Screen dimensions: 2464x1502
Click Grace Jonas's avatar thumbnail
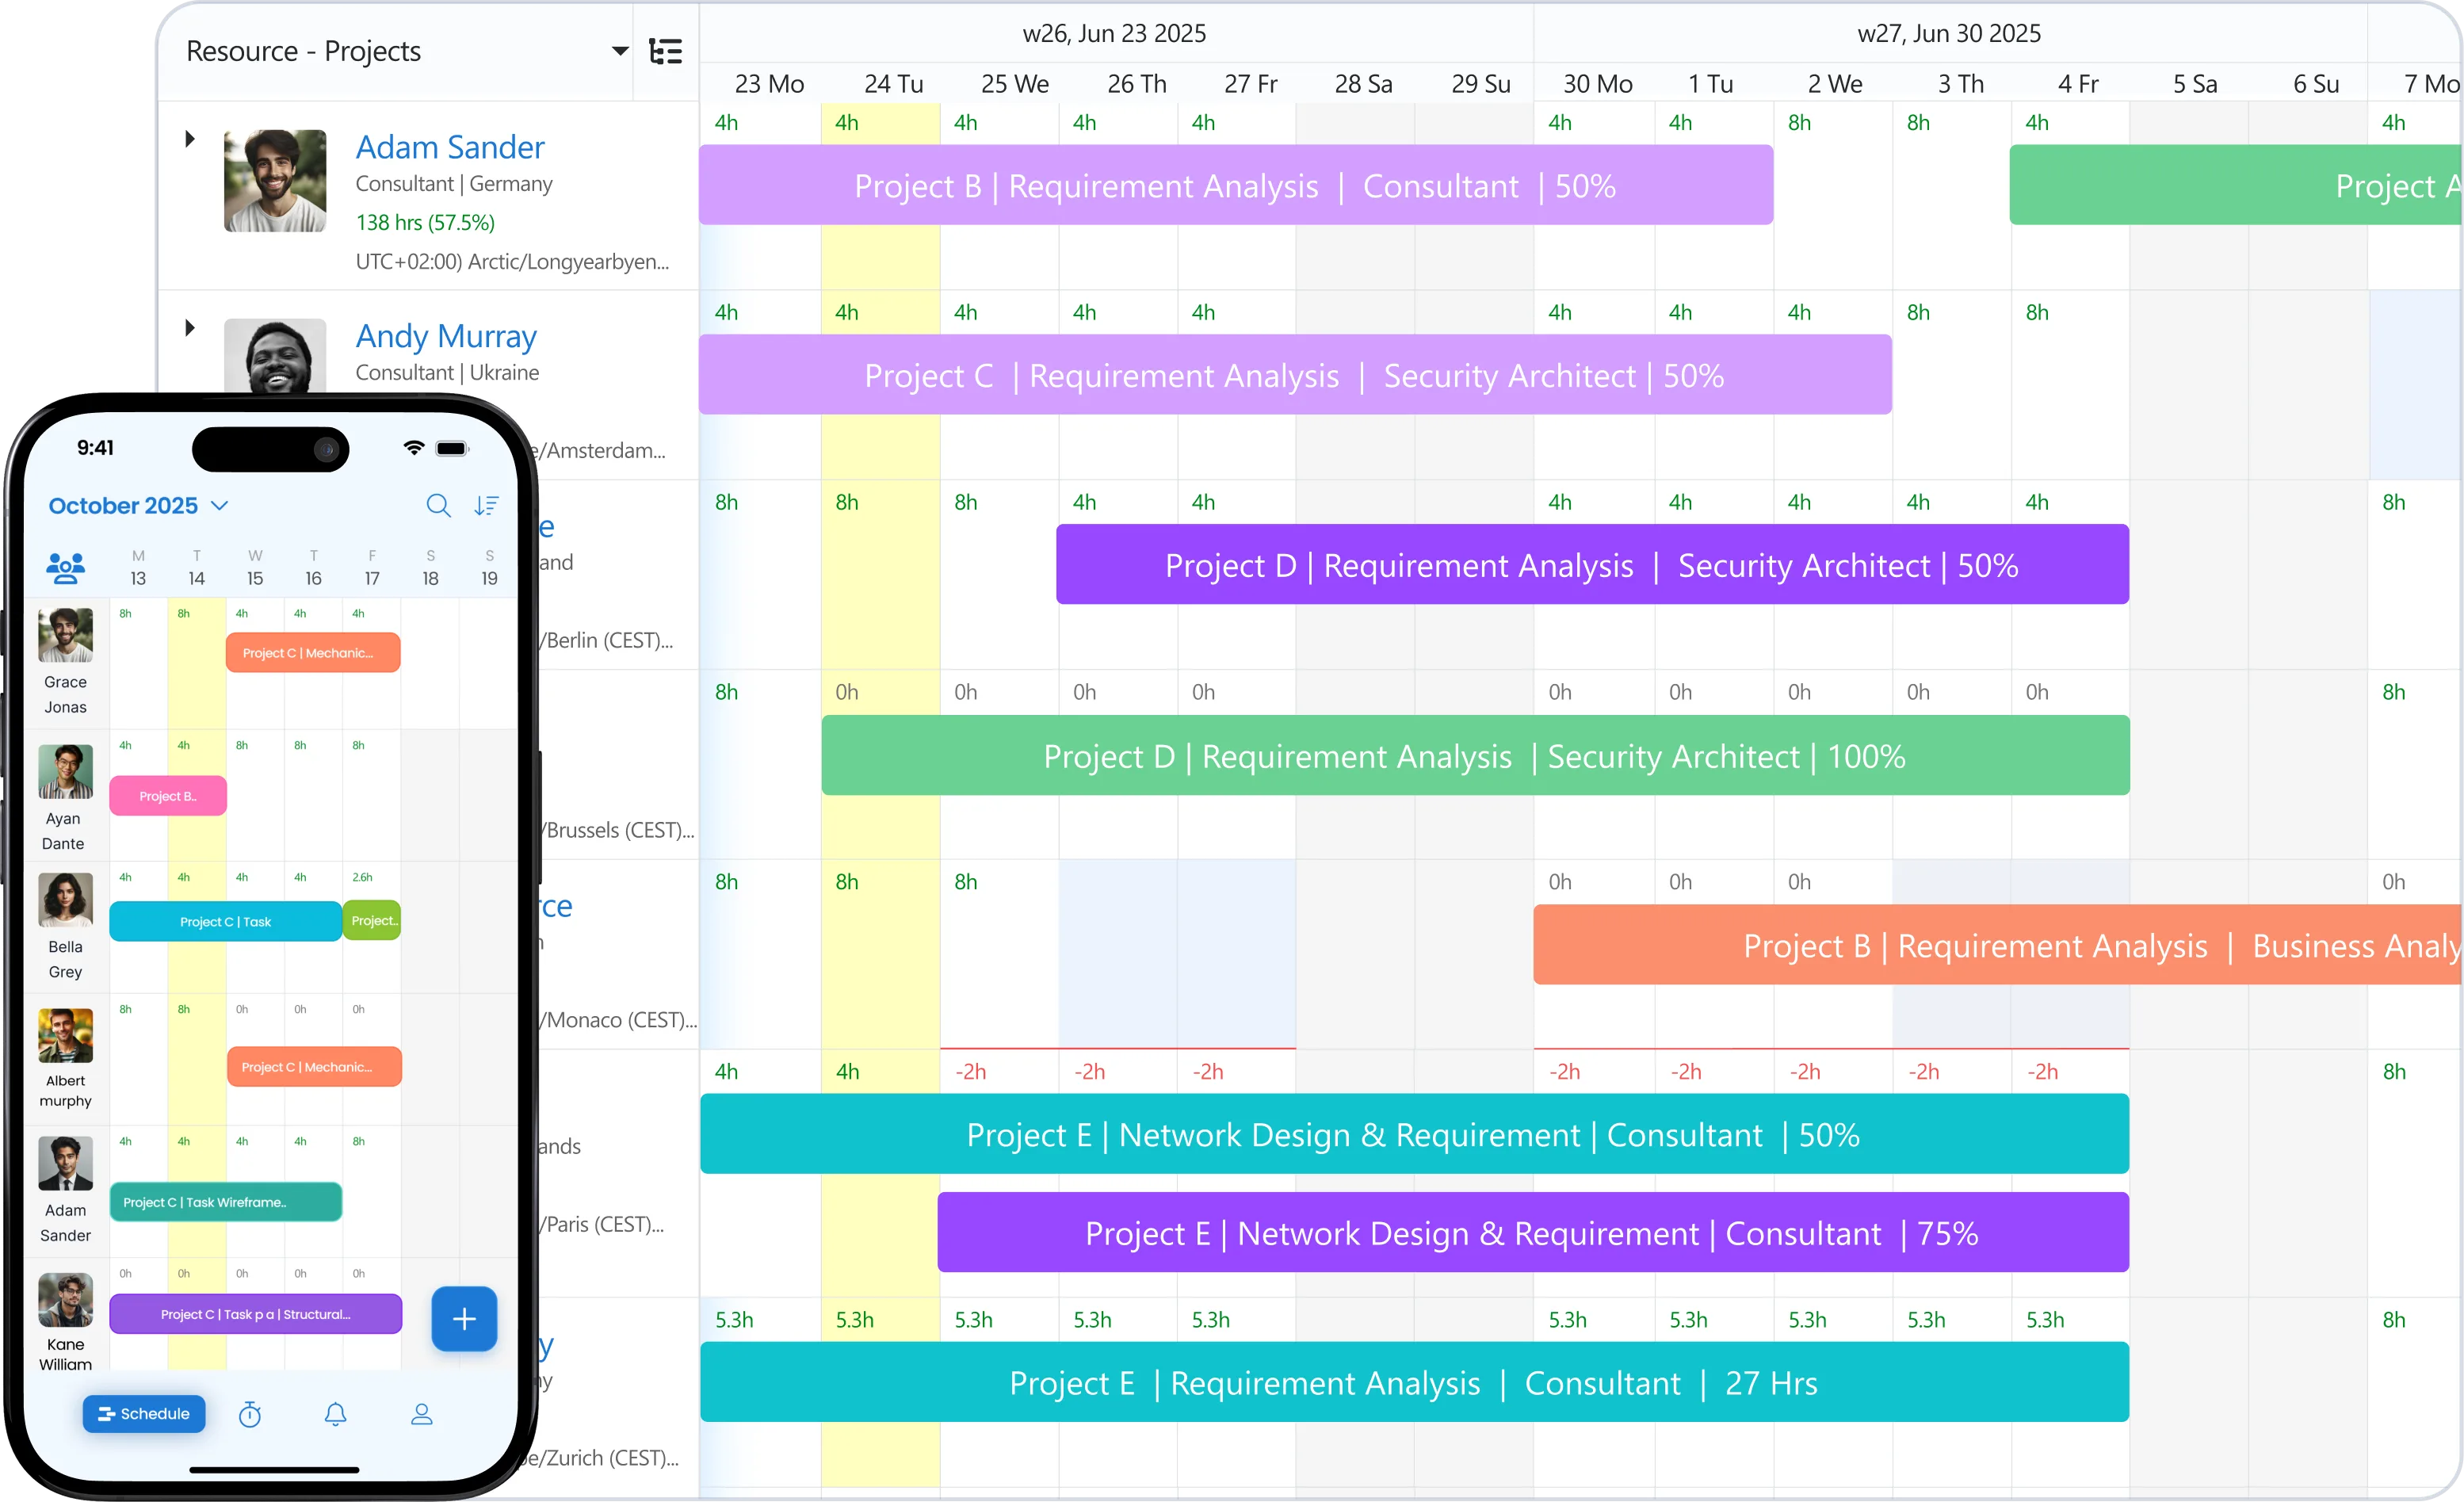pyautogui.click(x=64, y=635)
